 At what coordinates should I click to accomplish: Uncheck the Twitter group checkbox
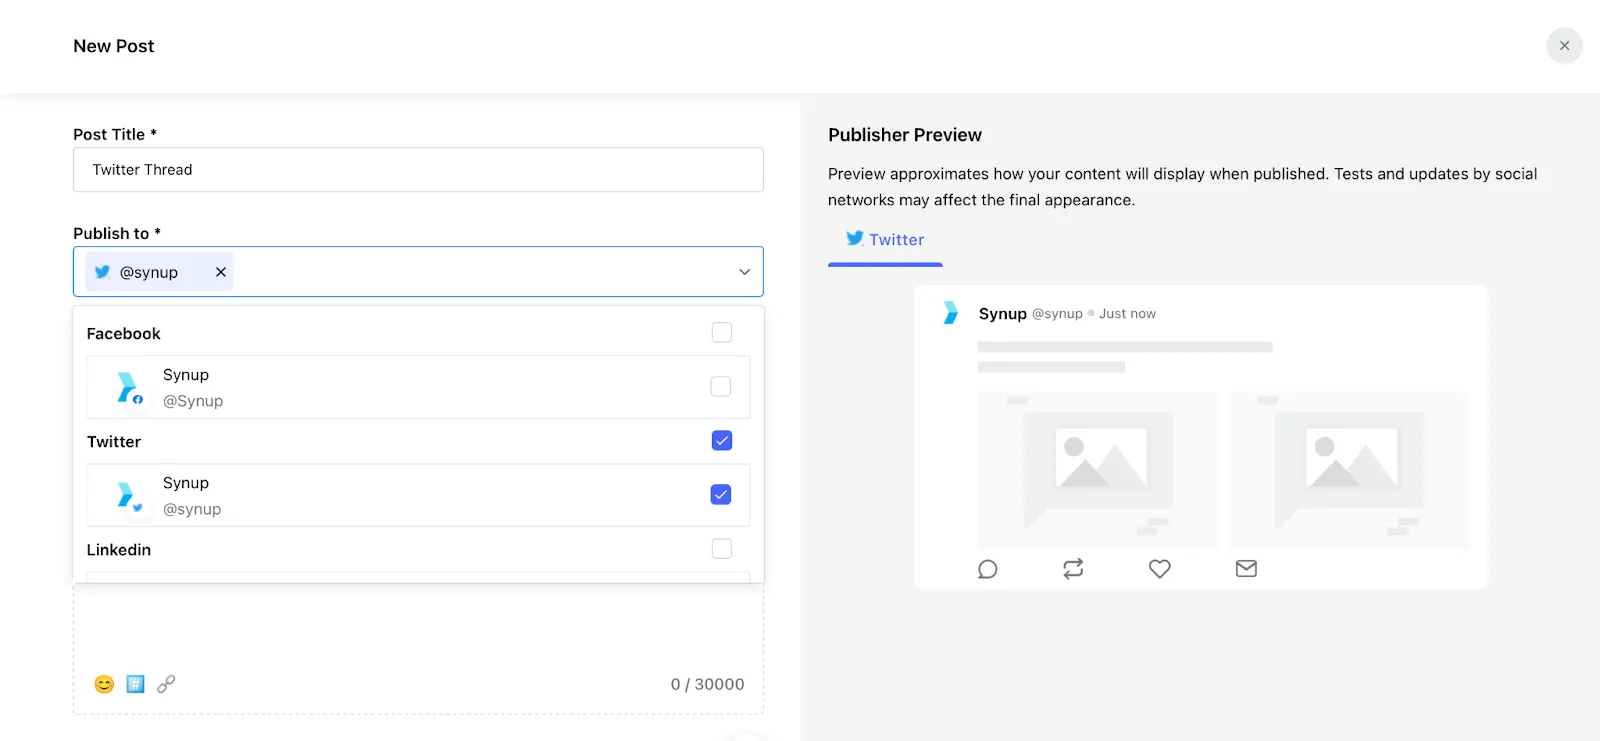pyautogui.click(x=722, y=440)
